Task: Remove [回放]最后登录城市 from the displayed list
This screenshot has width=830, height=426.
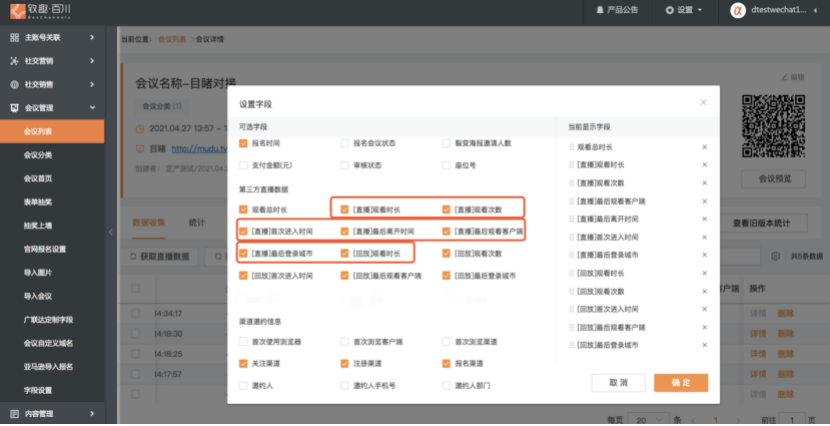Action: (x=705, y=345)
